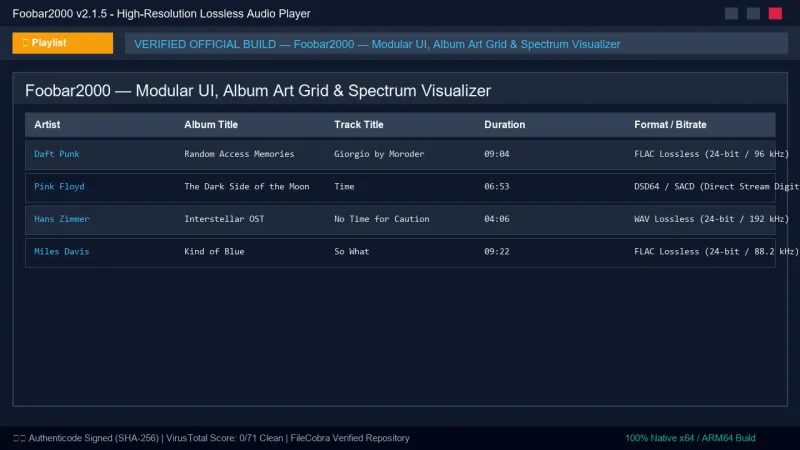Select the So What track
The height and width of the screenshot is (450, 800).
(x=352, y=252)
